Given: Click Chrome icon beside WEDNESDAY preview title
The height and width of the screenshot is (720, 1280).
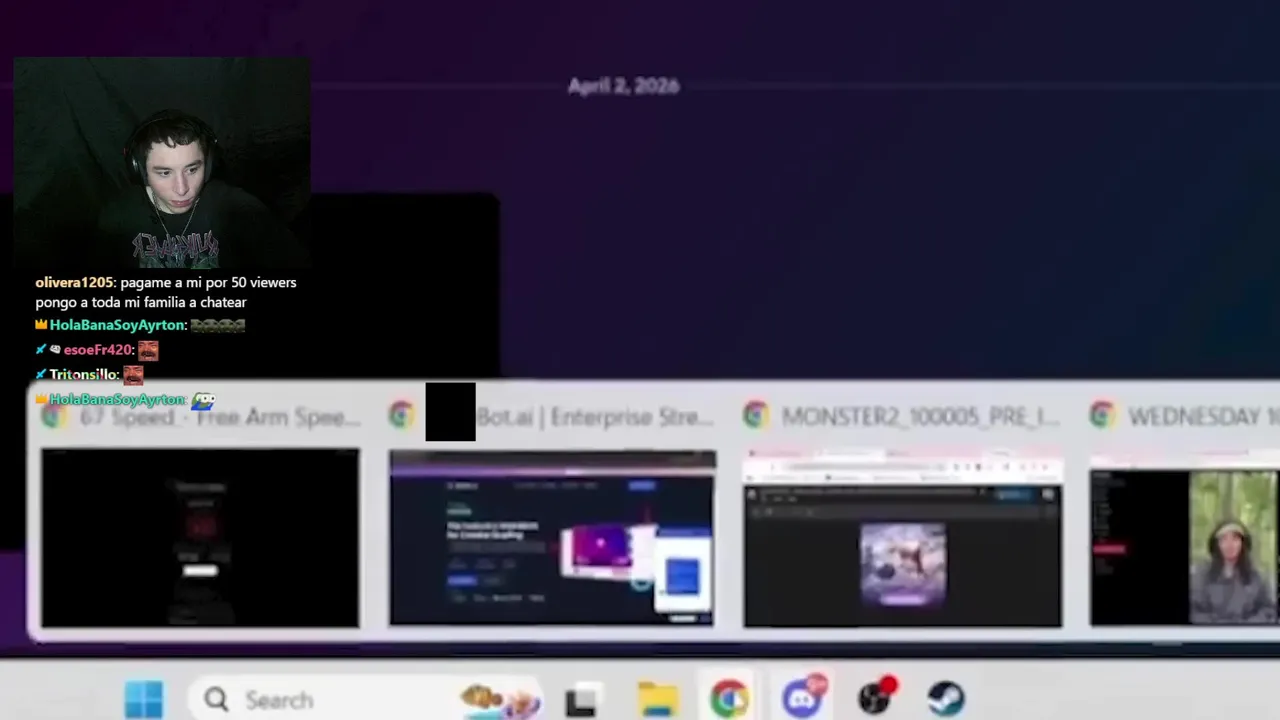Looking at the screenshot, I should (x=1102, y=416).
